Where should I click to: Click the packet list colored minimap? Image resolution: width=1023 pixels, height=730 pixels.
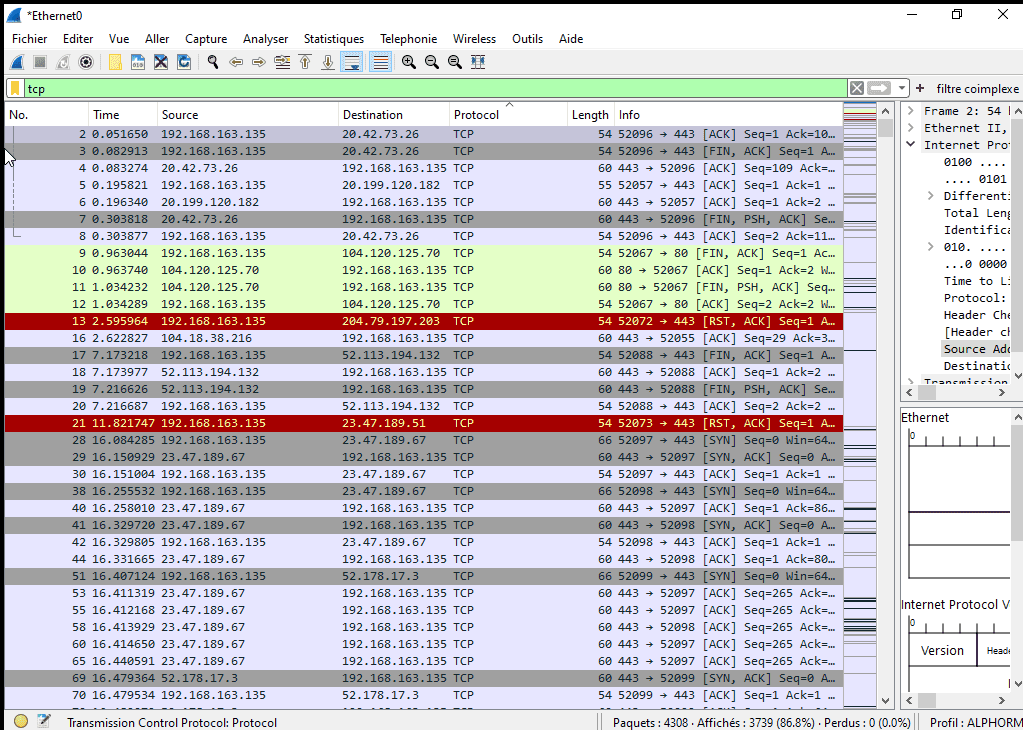[x=860, y=404]
